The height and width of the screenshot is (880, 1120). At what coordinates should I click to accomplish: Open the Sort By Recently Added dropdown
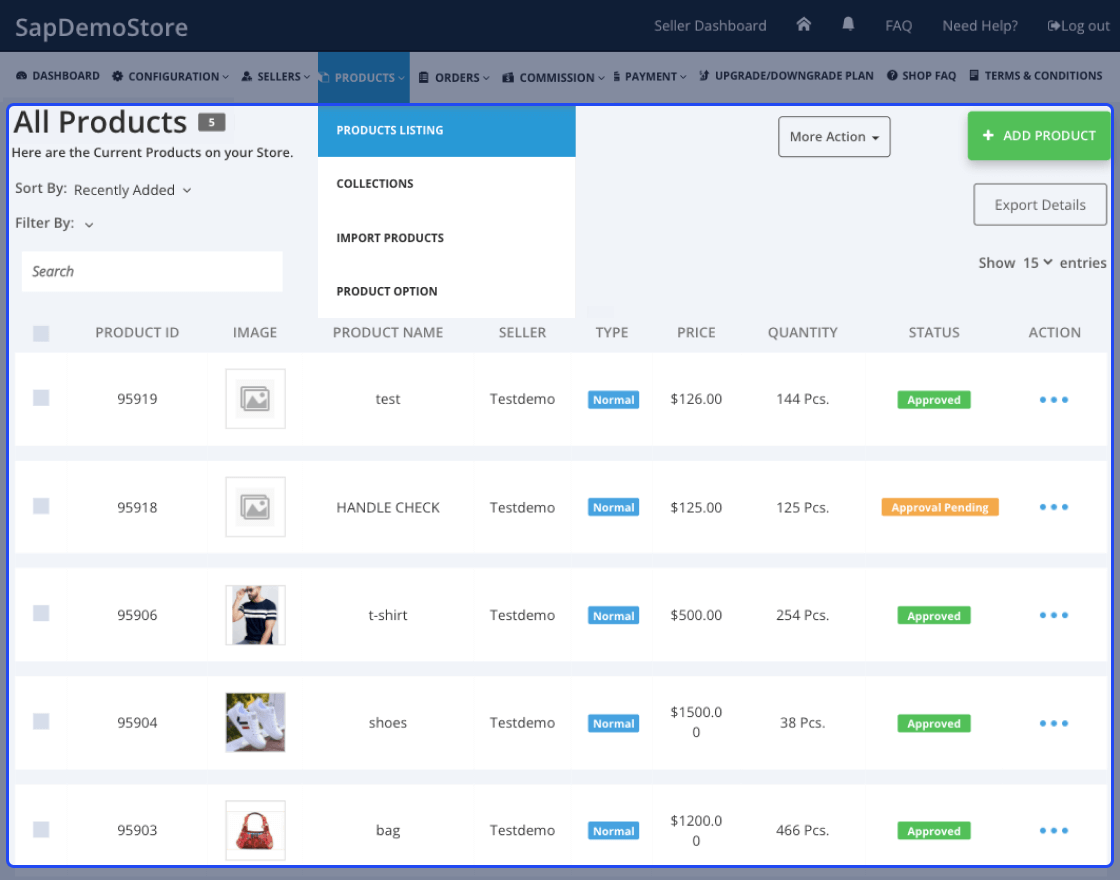(x=133, y=189)
